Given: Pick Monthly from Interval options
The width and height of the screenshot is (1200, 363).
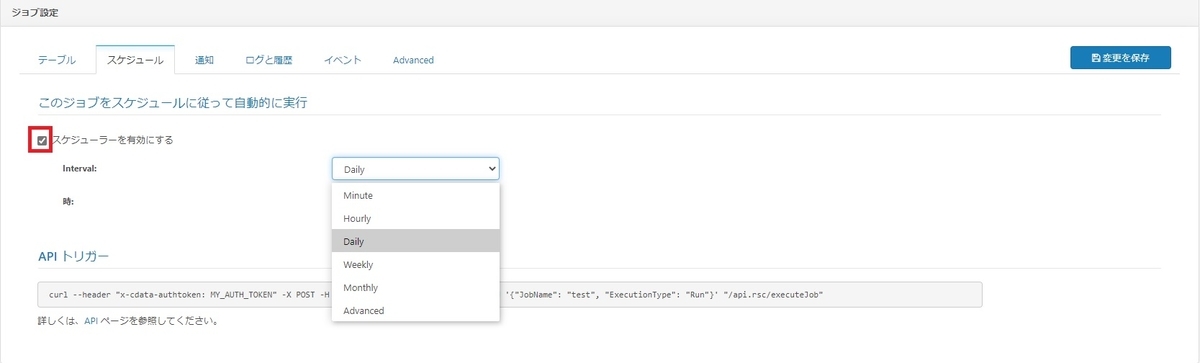Looking at the screenshot, I should [x=415, y=287].
